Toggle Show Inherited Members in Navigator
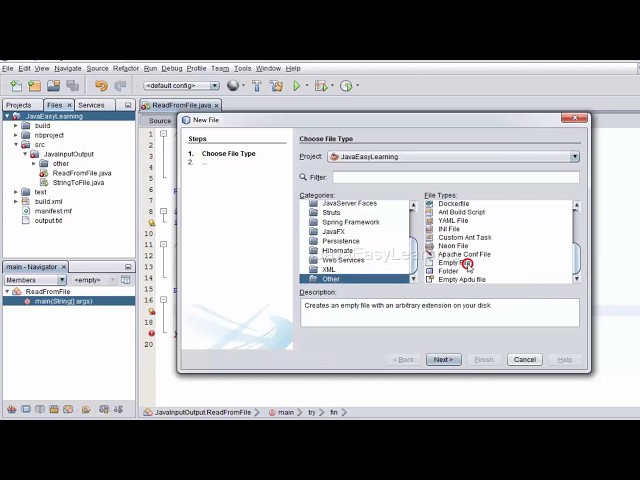Viewport: 640px width, 480px height. click(x=11, y=409)
